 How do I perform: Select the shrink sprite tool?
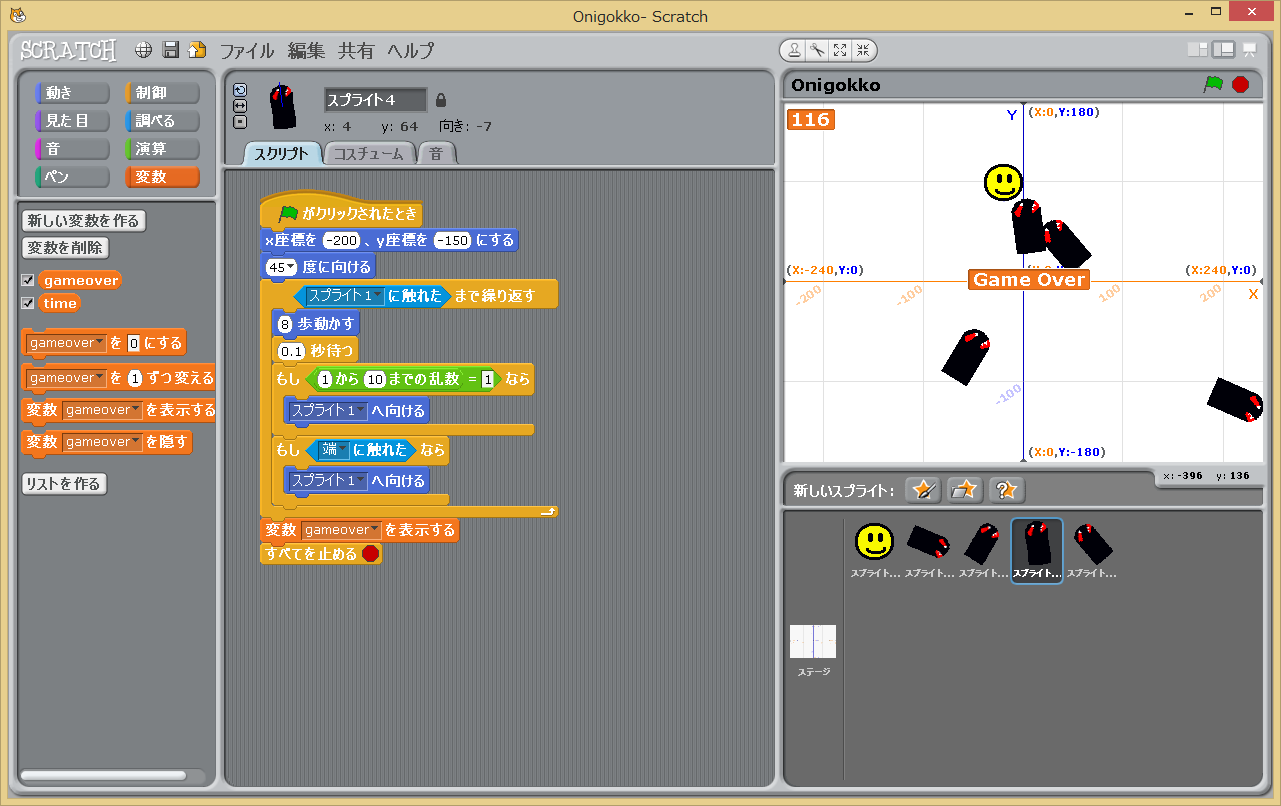[863, 50]
